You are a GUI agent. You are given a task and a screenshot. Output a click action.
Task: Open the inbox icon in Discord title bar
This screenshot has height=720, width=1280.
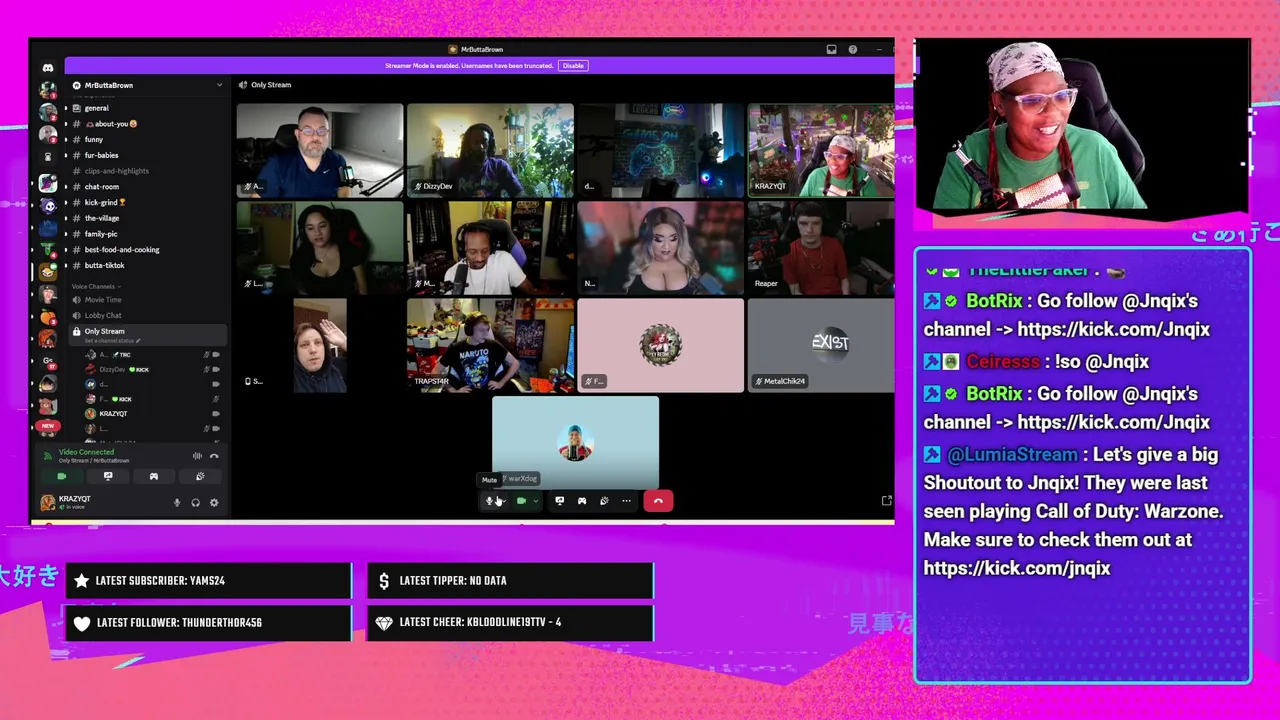(831, 49)
